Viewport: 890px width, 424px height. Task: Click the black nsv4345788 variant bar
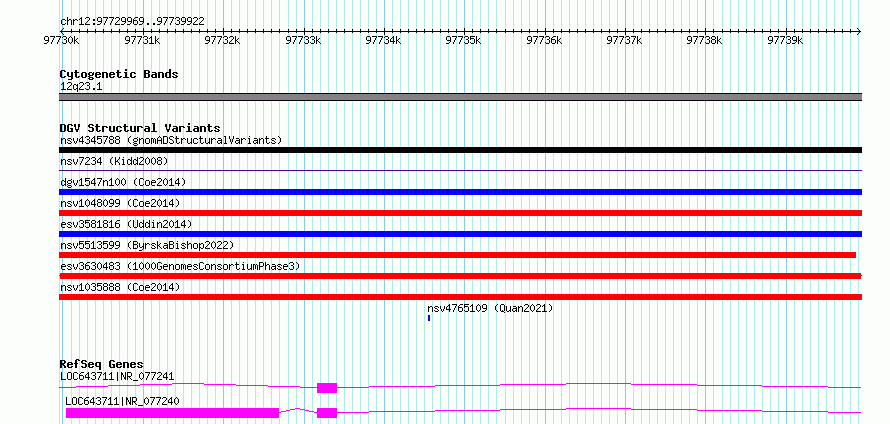(460, 150)
